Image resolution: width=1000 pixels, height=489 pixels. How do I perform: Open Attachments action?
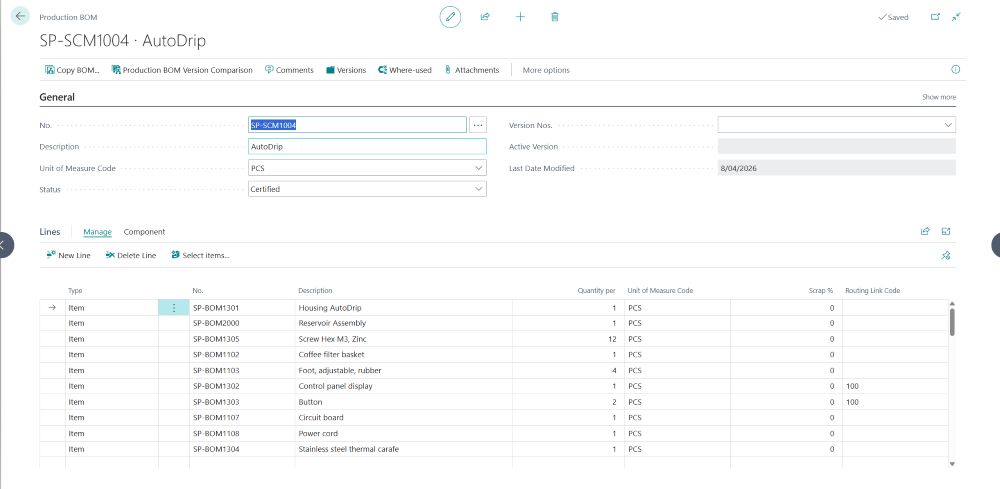(471, 70)
